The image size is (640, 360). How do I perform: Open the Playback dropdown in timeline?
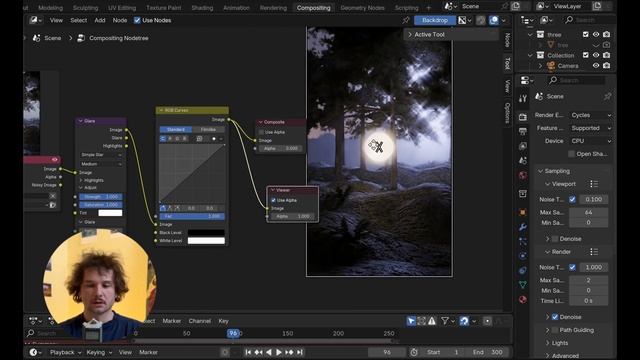tap(65, 352)
